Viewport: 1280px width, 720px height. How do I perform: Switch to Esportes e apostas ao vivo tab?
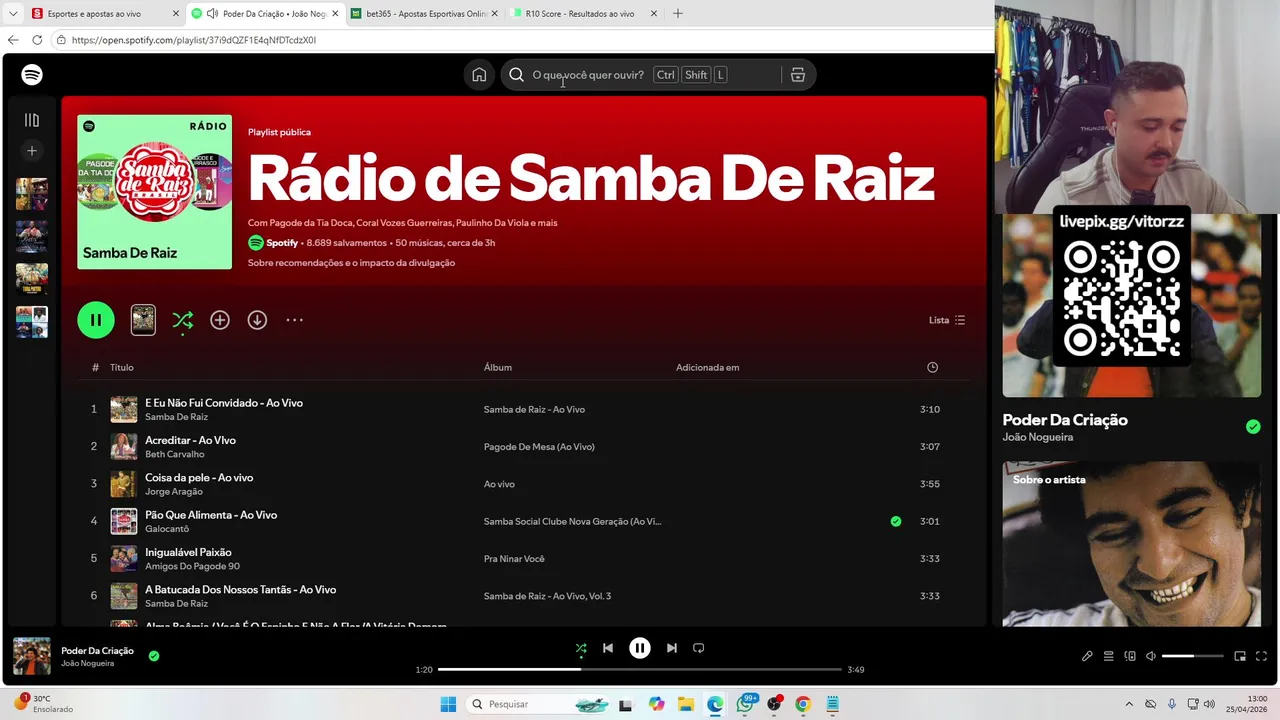pyautogui.click(x=104, y=14)
